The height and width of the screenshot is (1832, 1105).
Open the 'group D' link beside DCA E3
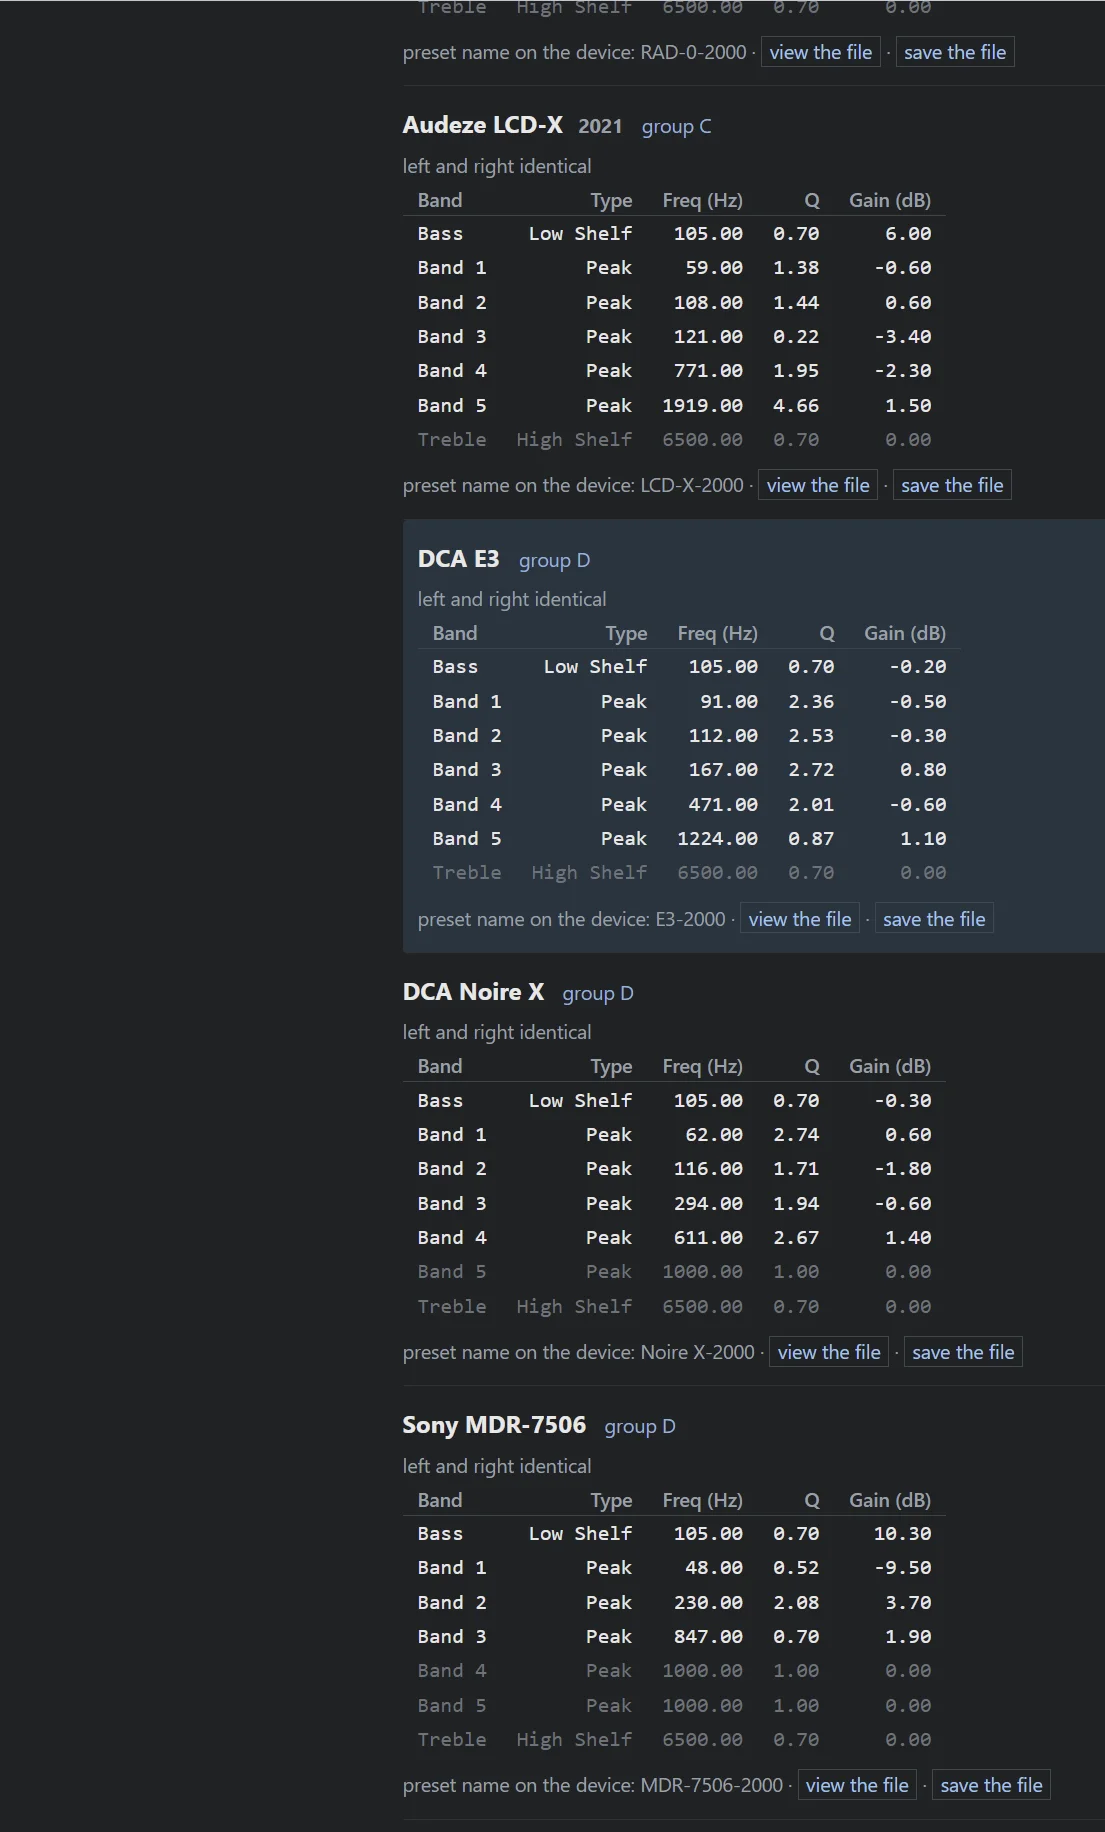pyautogui.click(x=554, y=560)
